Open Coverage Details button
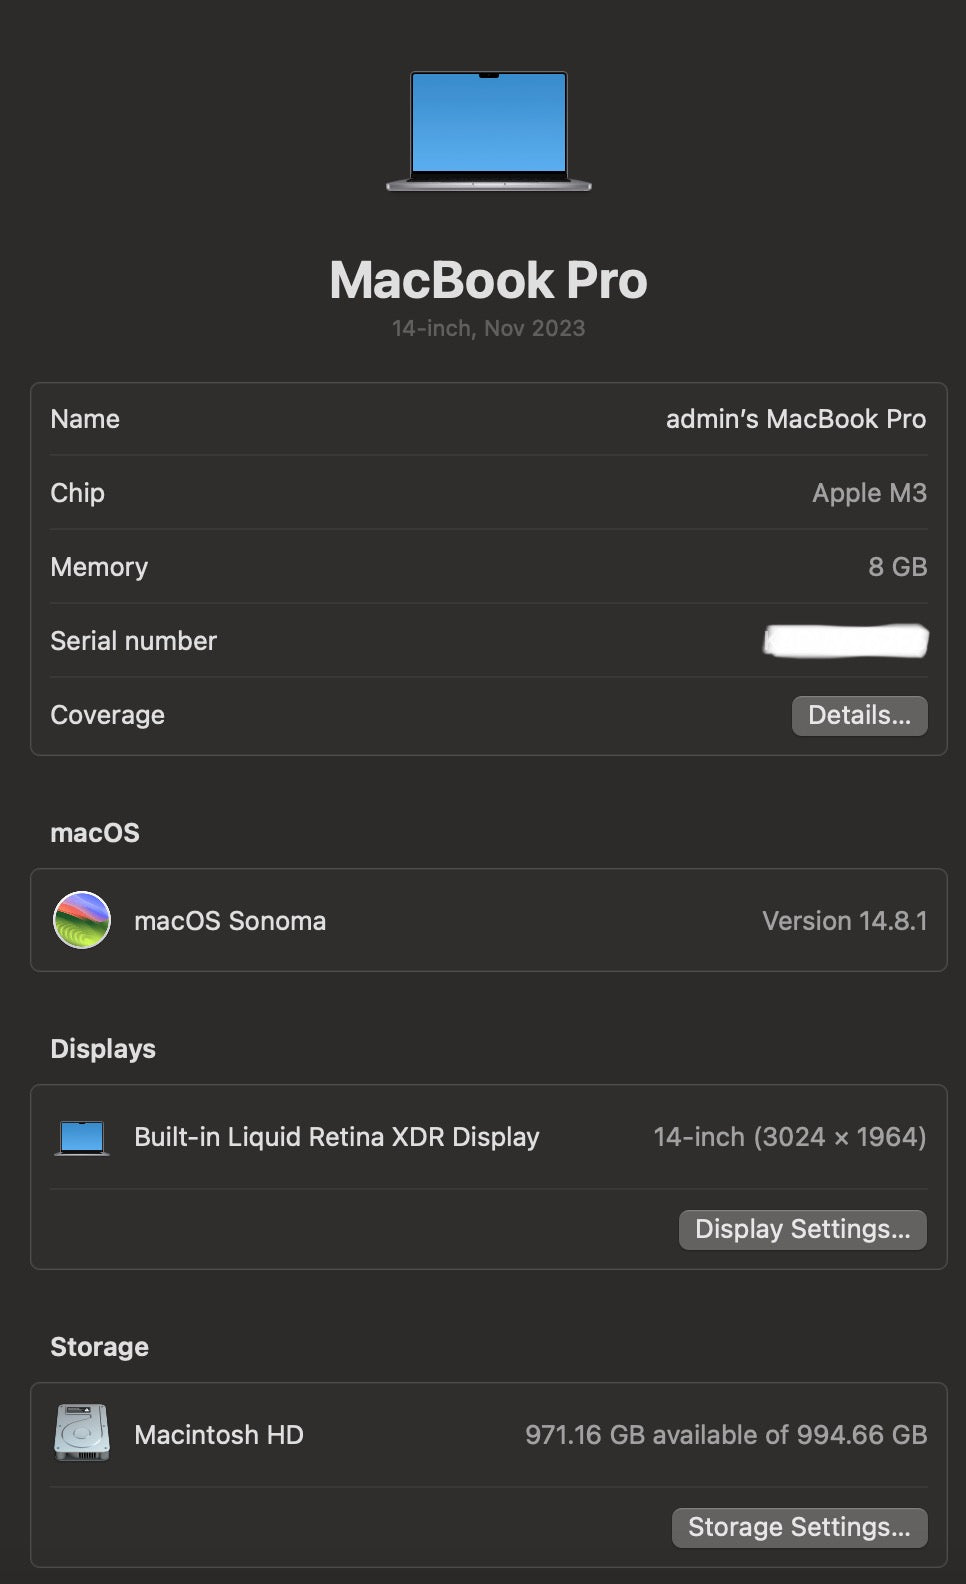Viewport: 966px width, 1584px height. pyautogui.click(x=859, y=716)
